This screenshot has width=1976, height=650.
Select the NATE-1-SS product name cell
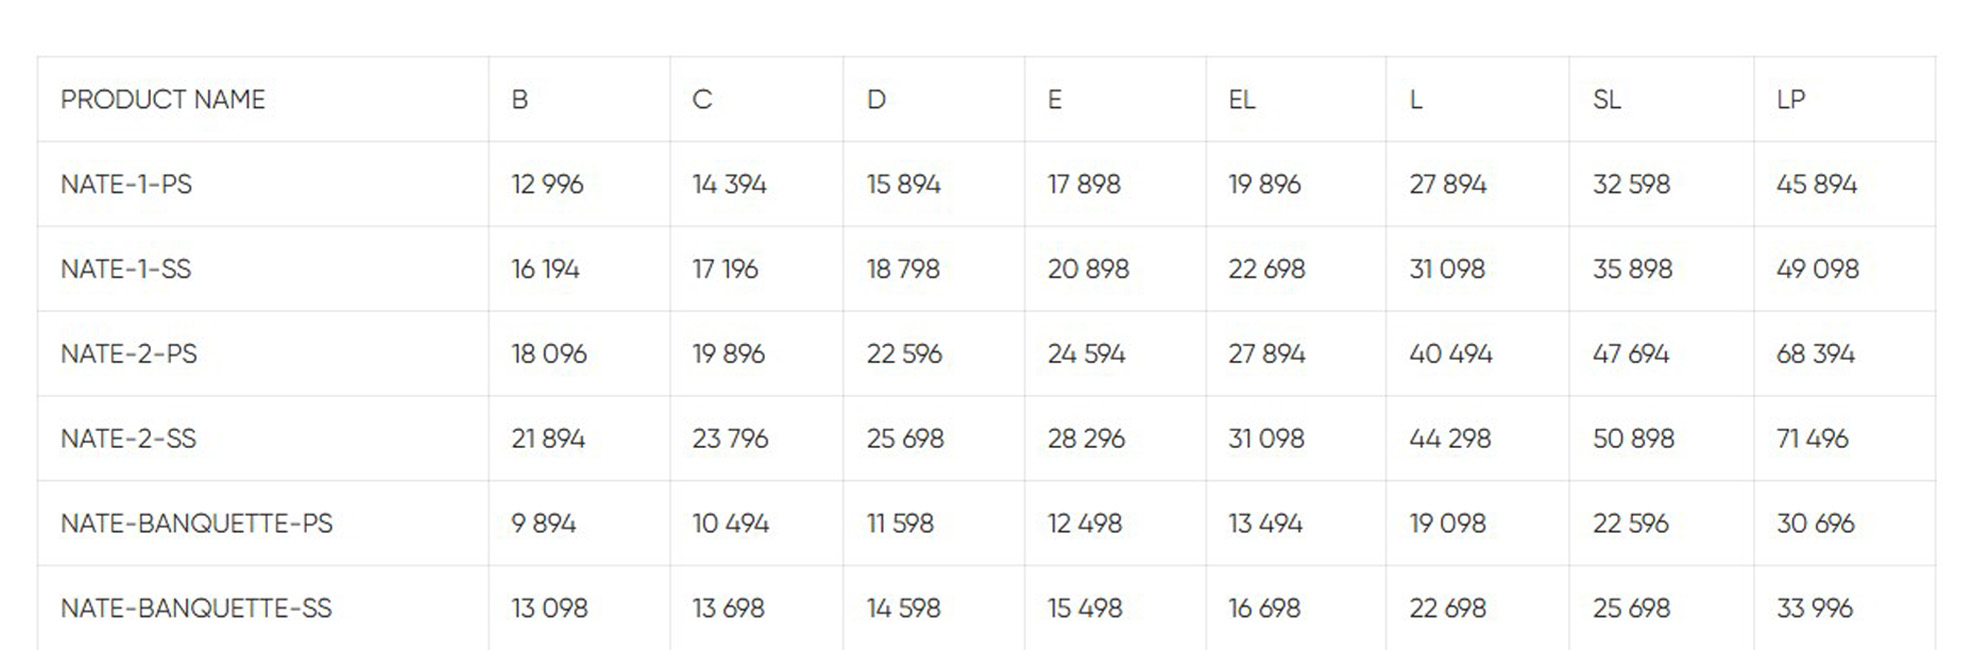coord(126,269)
